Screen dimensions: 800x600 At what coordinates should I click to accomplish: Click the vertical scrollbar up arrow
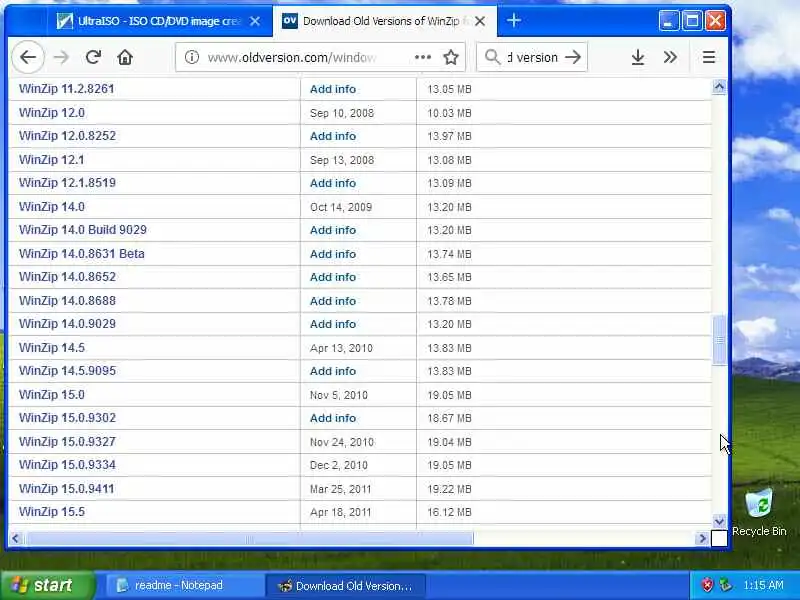[719, 87]
